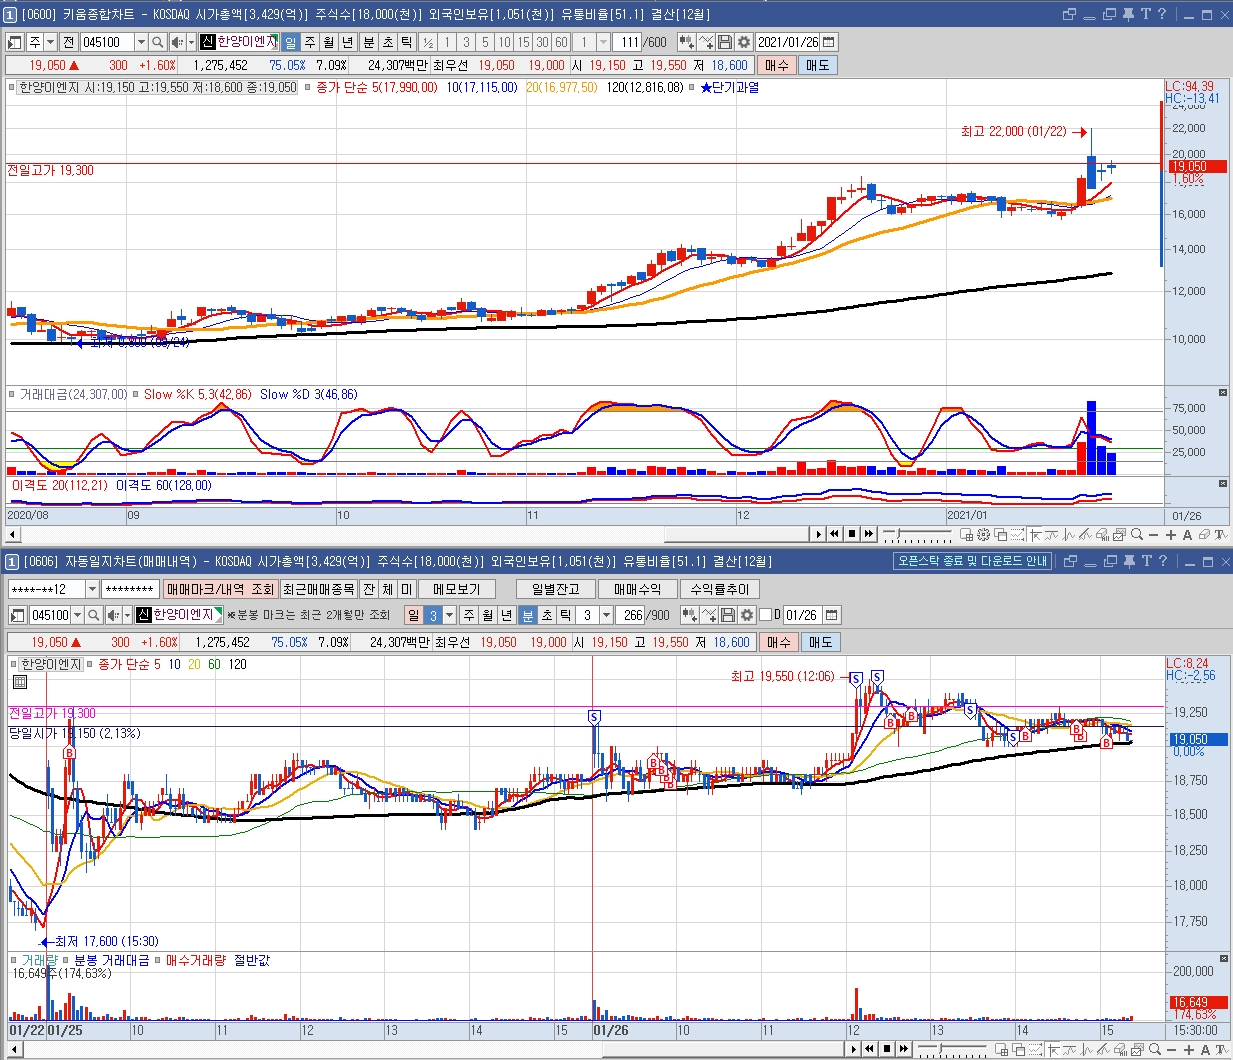
Task: Select the 분 minute period in top chart
Action: [368, 42]
